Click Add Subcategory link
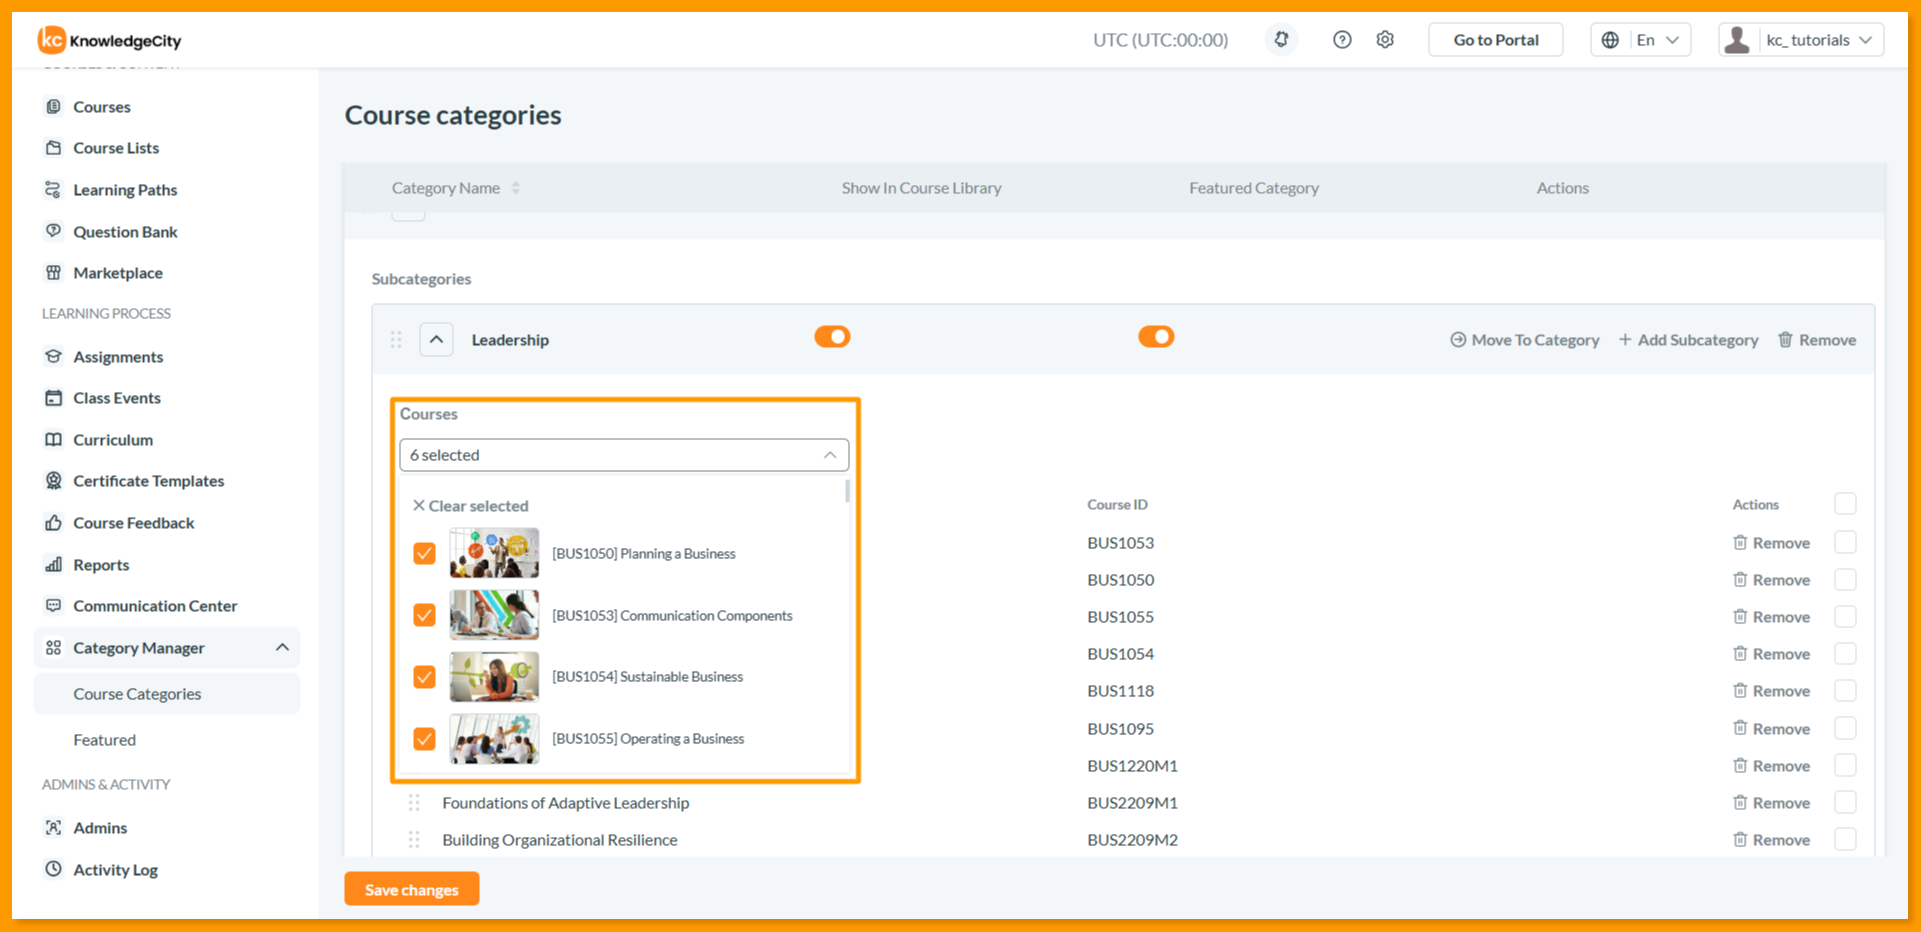The width and height of the screenshot is (1921, 932). pos(1688,340)
